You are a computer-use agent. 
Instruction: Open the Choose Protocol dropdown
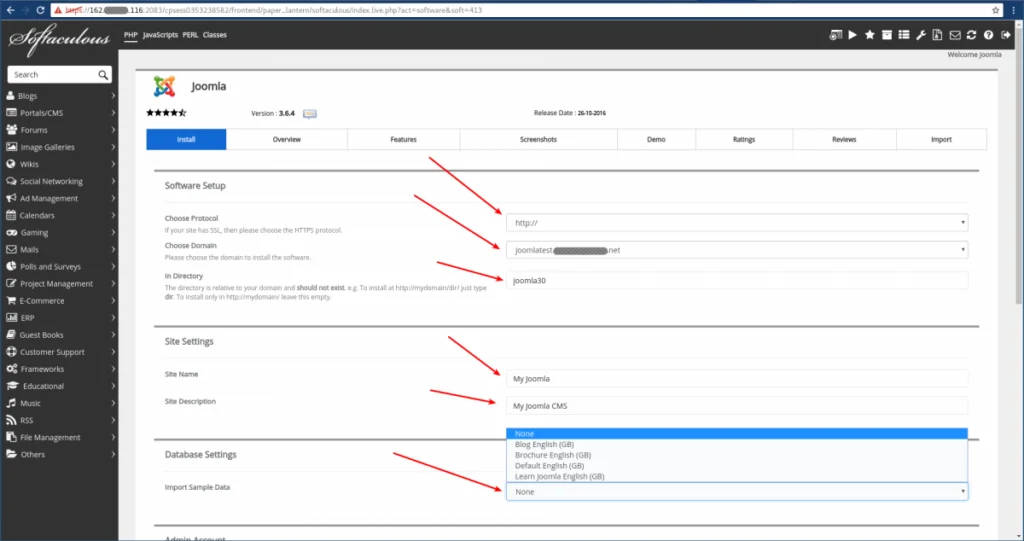click(737, 223)
